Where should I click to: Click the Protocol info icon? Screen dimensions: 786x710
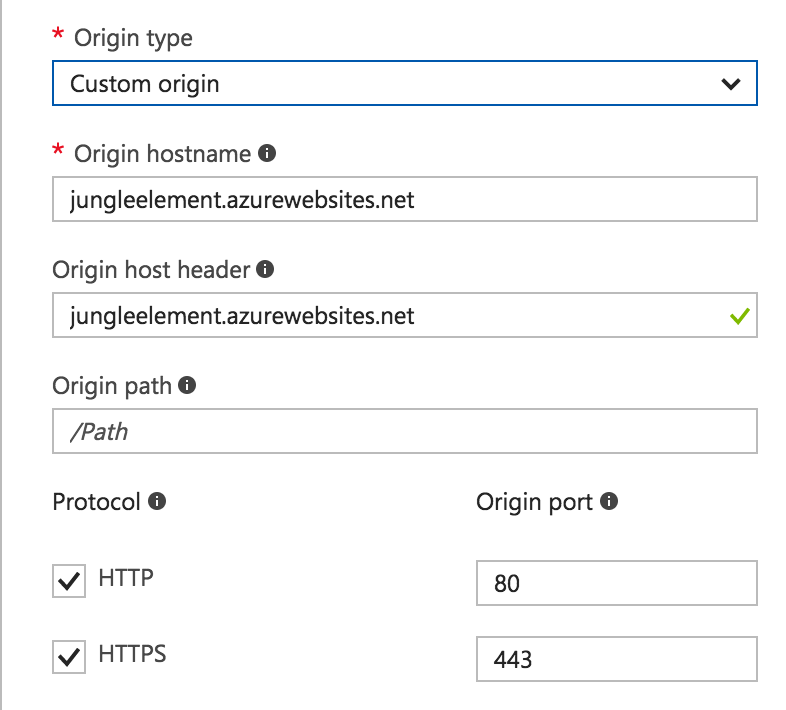(157, 501)
